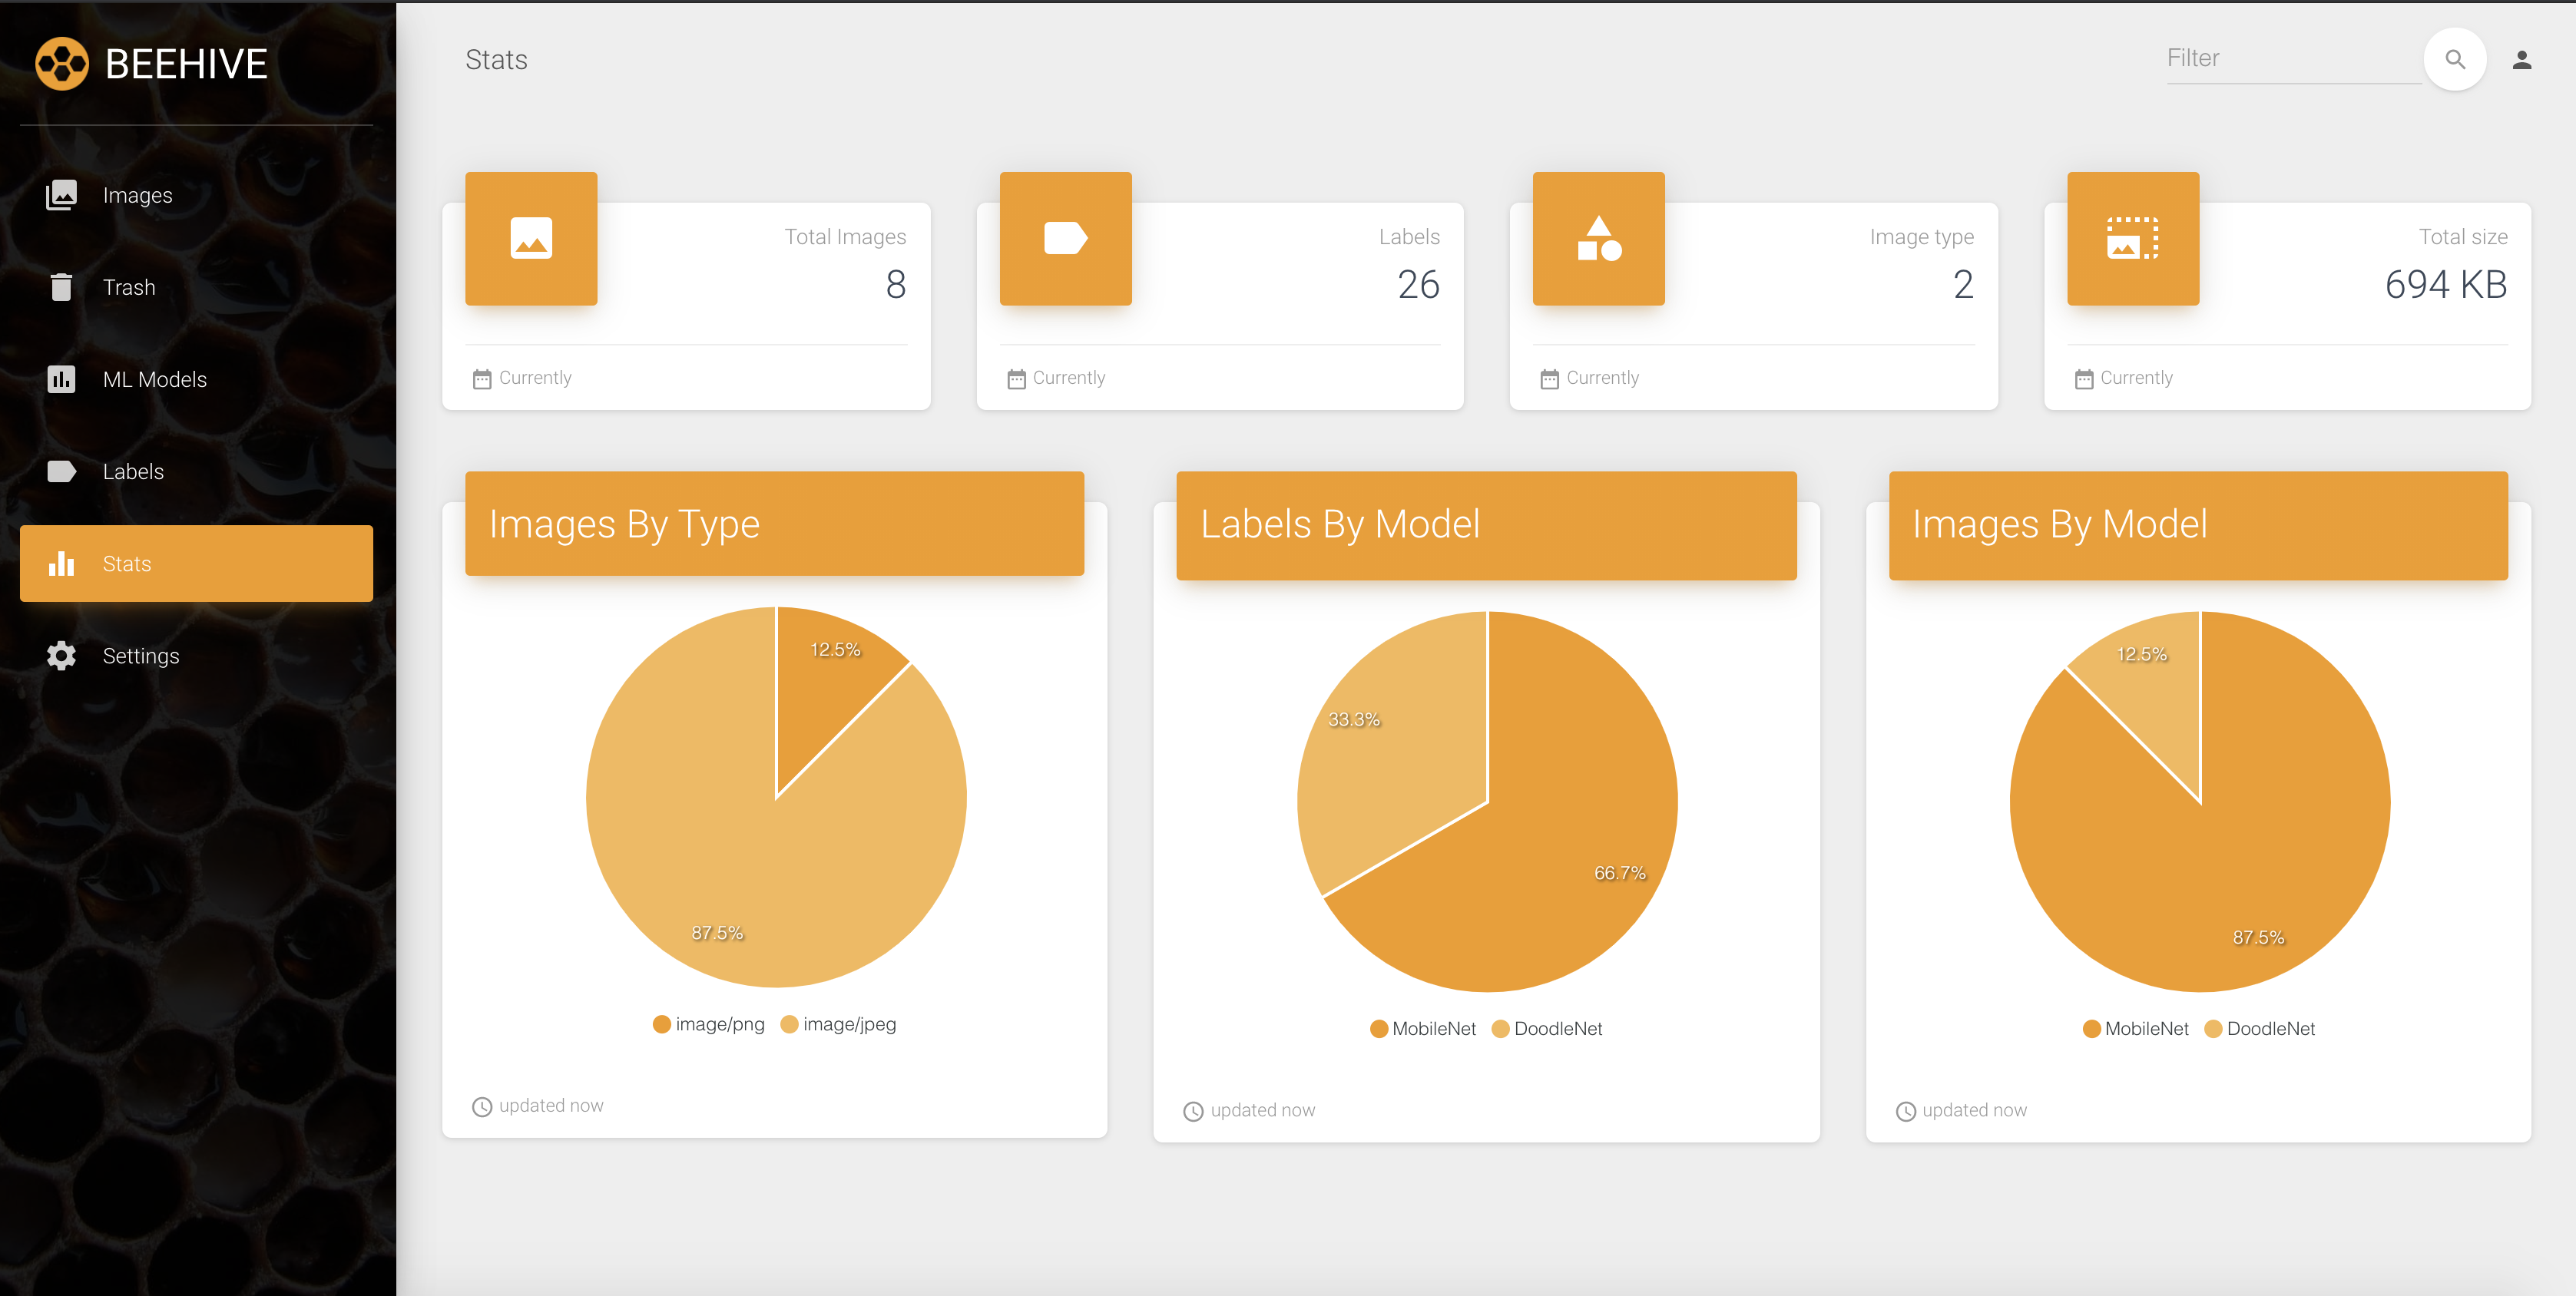Go to ML Models page
This screenshot has width=2576, height=1296.
point(154,379)
